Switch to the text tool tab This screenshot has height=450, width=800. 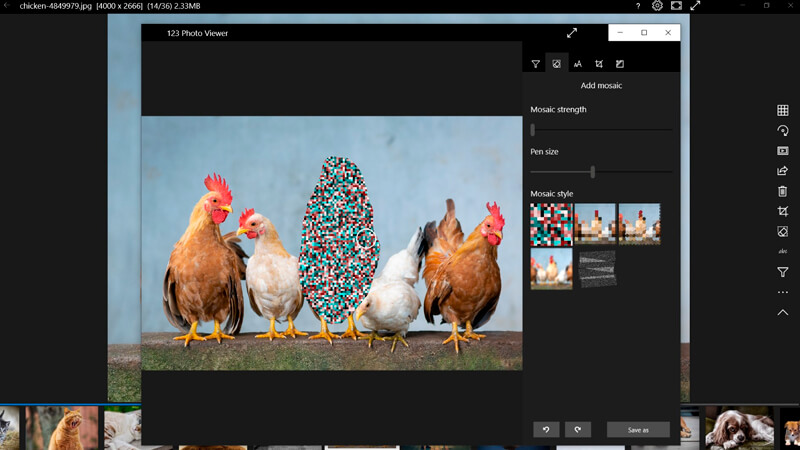tap(577, 64)
